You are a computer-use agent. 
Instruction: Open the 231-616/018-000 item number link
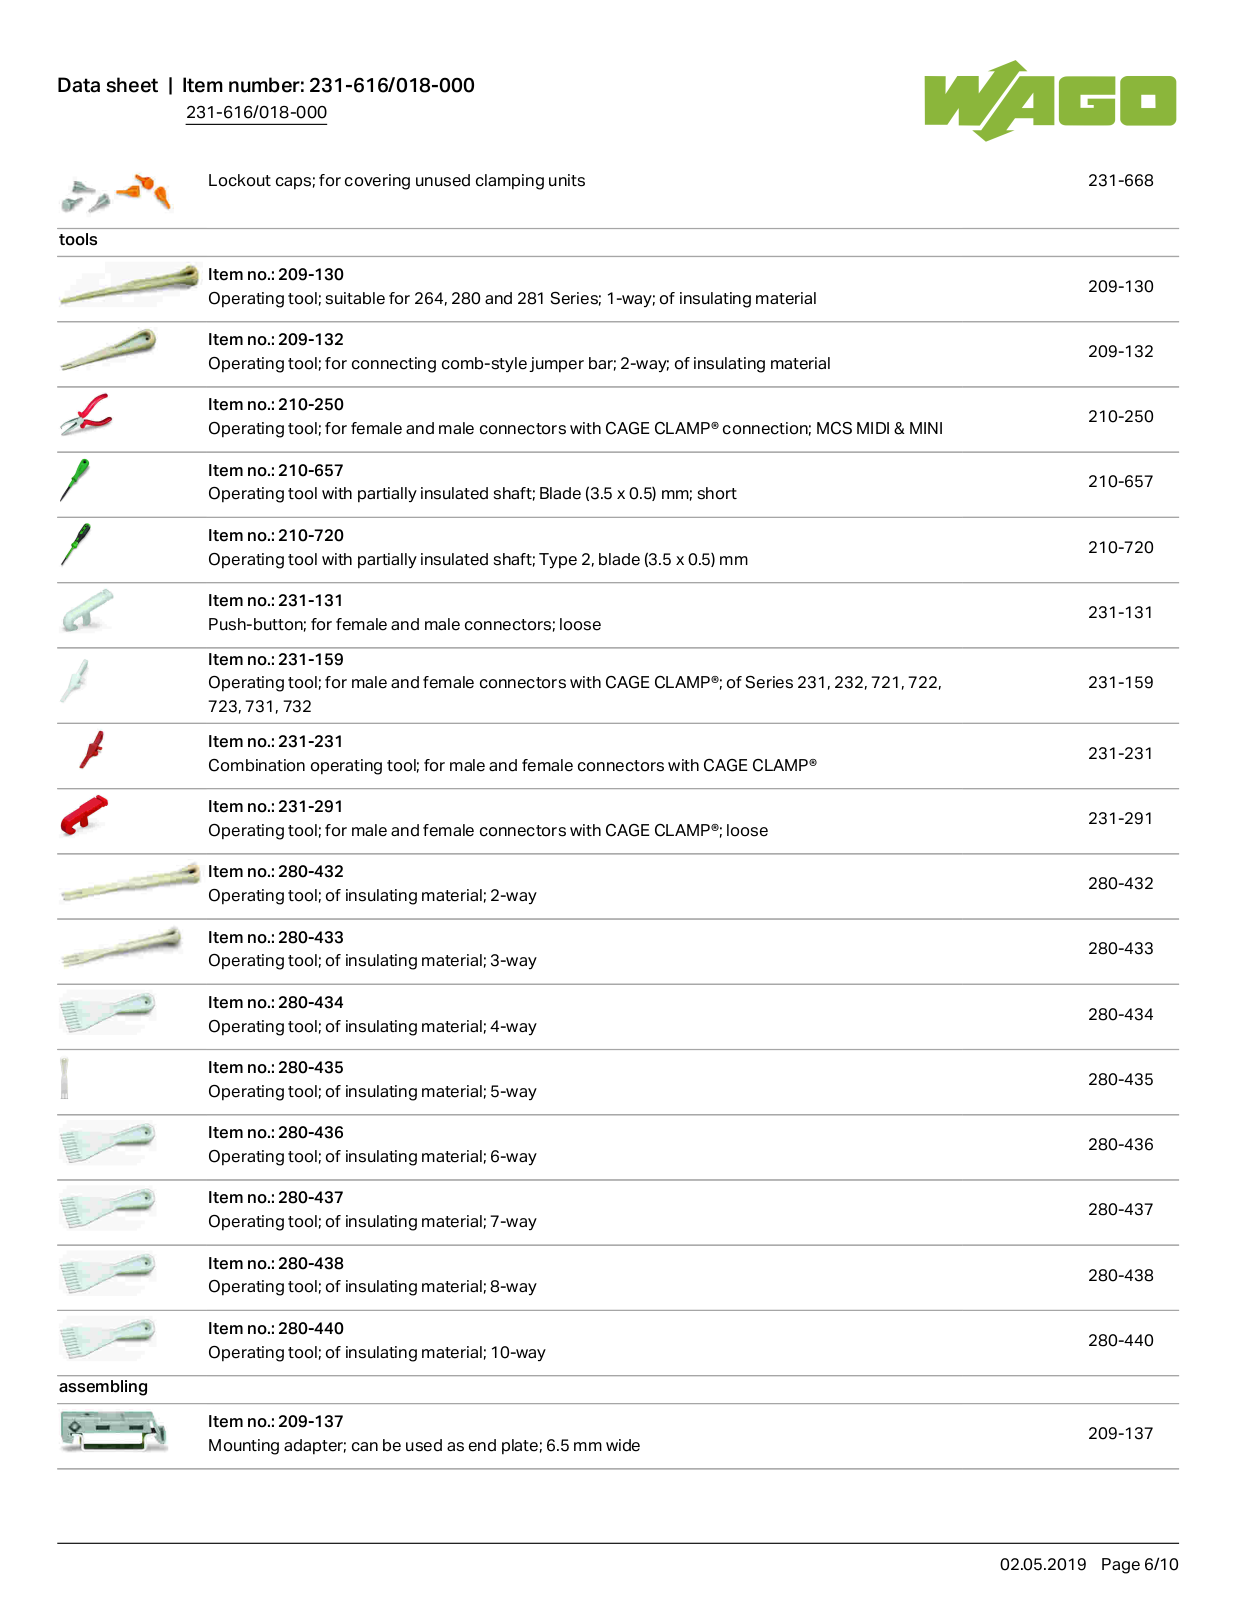(256, 112)
